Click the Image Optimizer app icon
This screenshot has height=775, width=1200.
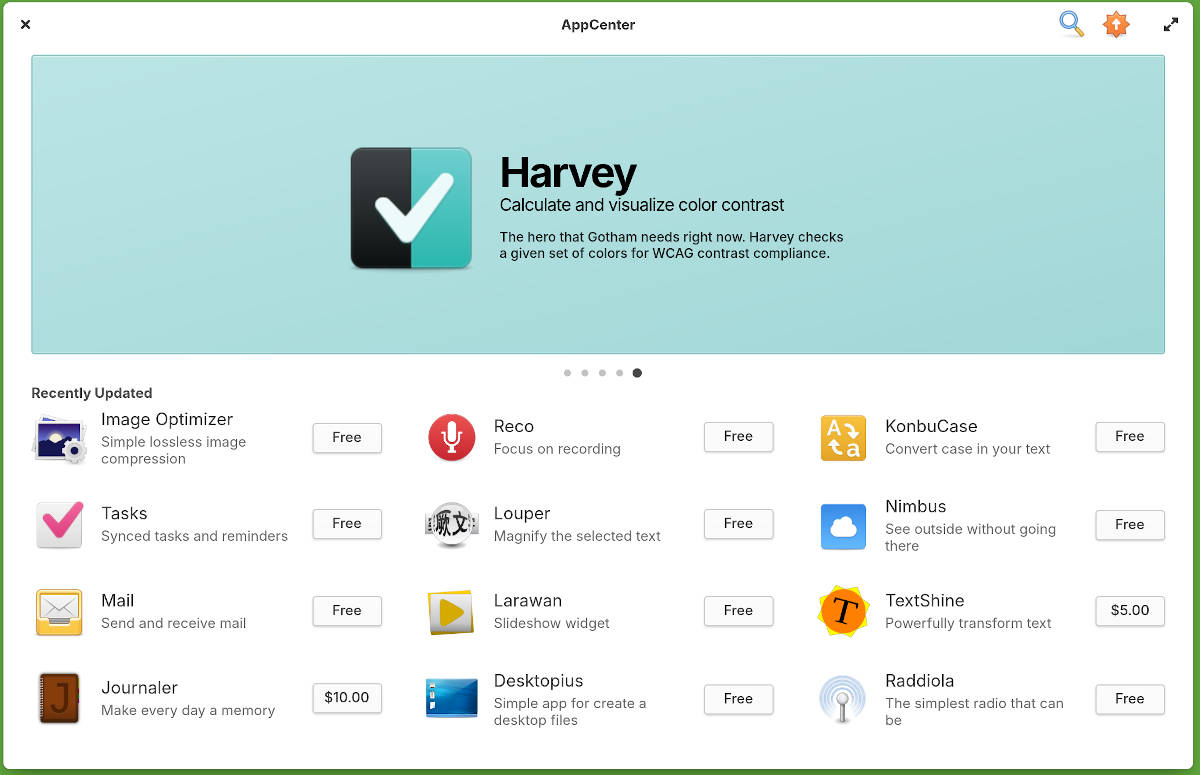[x=60, y=438]
